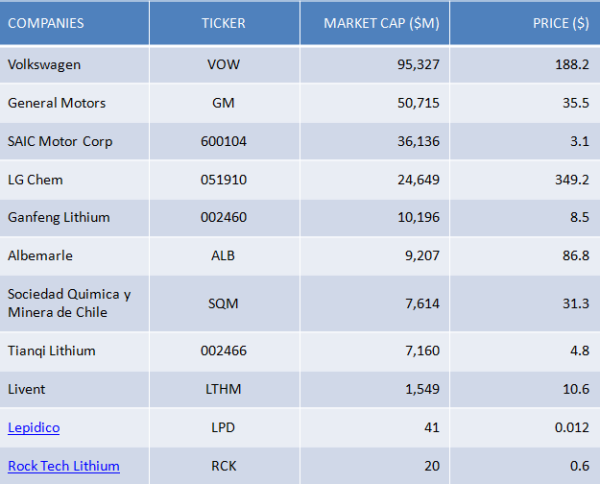Open the Lepidico company link
Screen dimensions: 600x484
34,427
